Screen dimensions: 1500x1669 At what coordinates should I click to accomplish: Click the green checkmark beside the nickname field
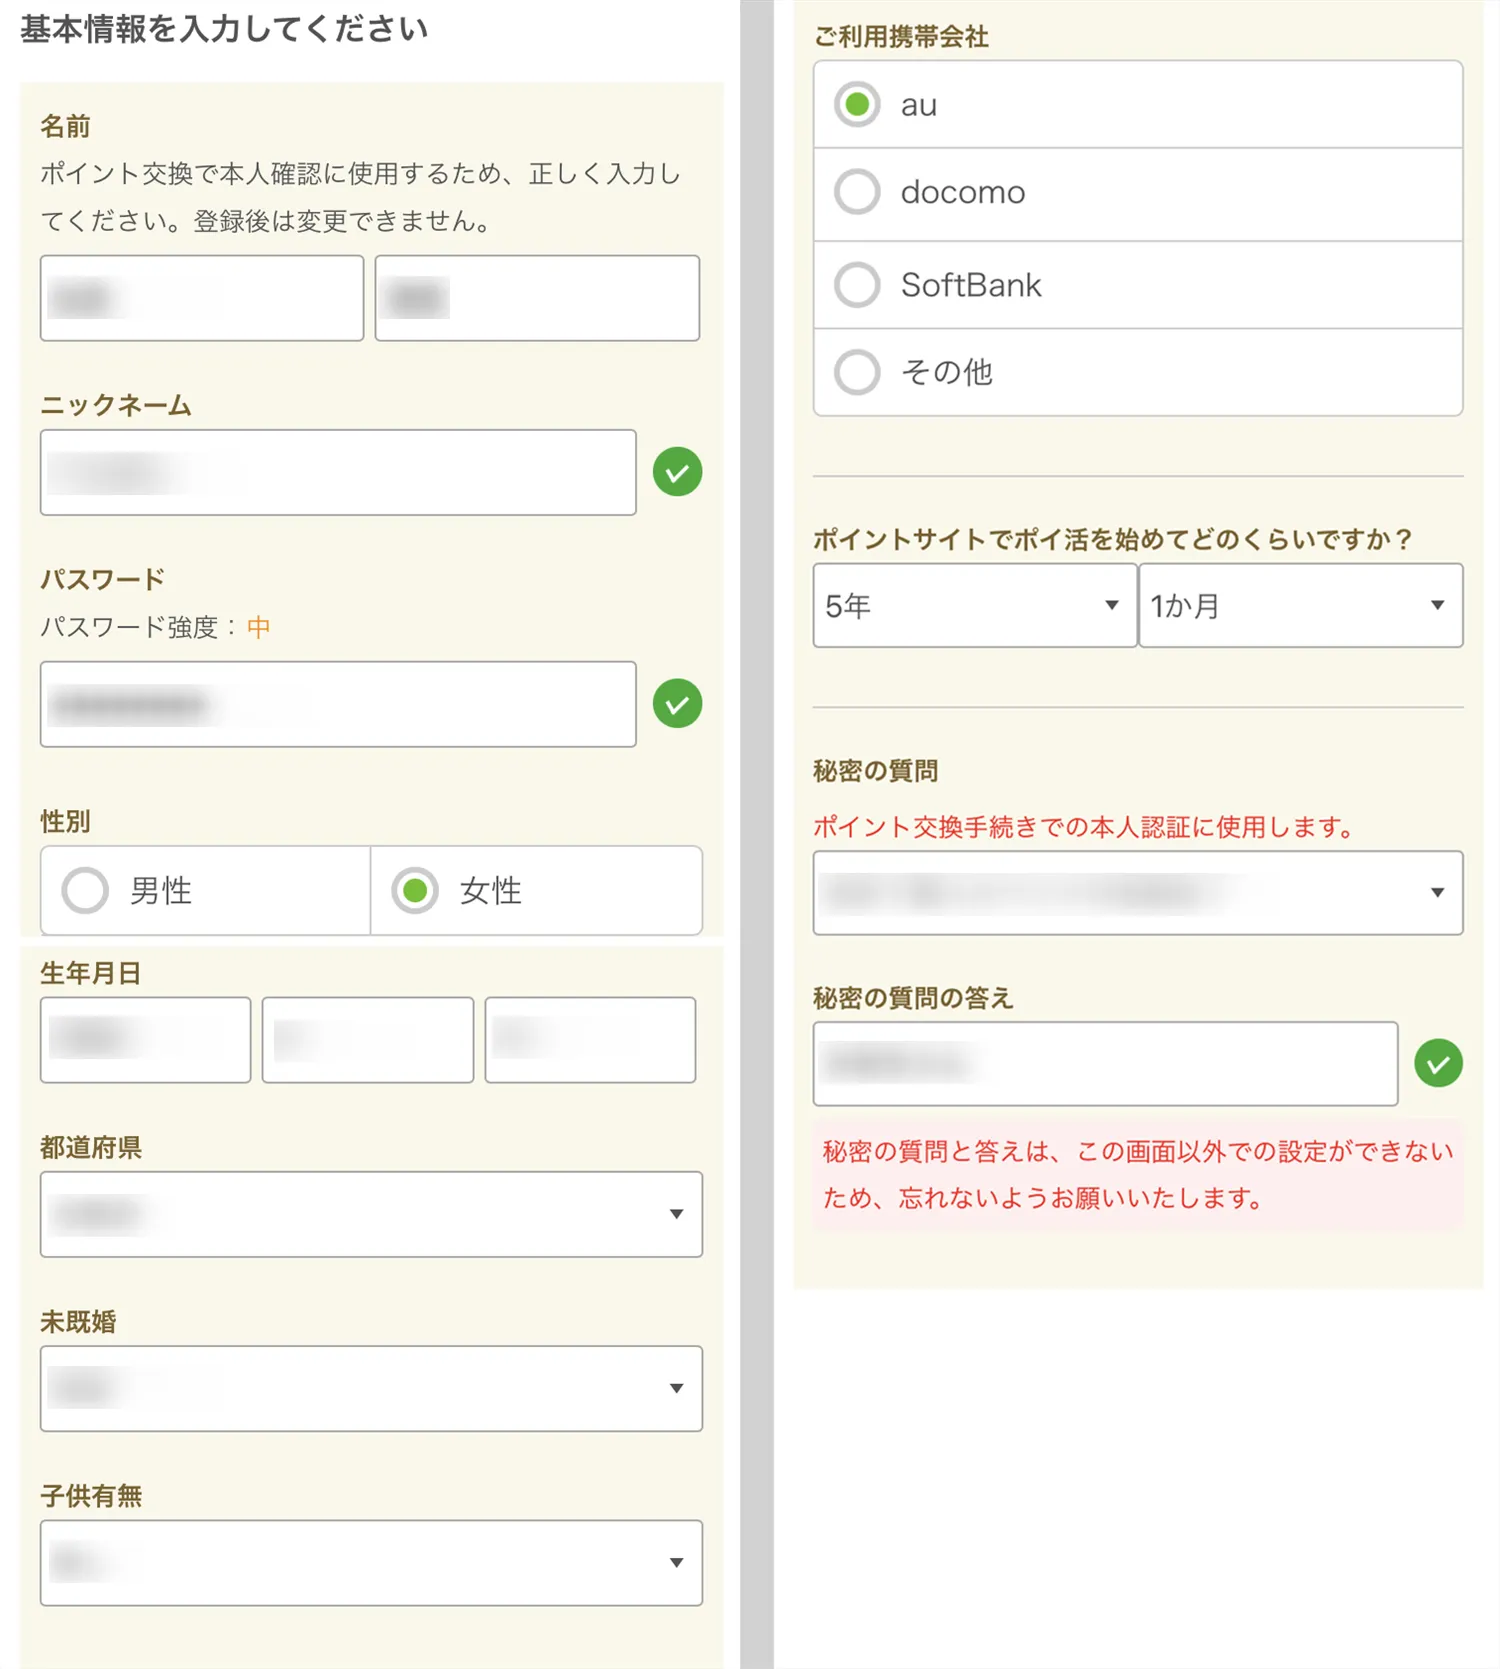(x=677, y=472)
